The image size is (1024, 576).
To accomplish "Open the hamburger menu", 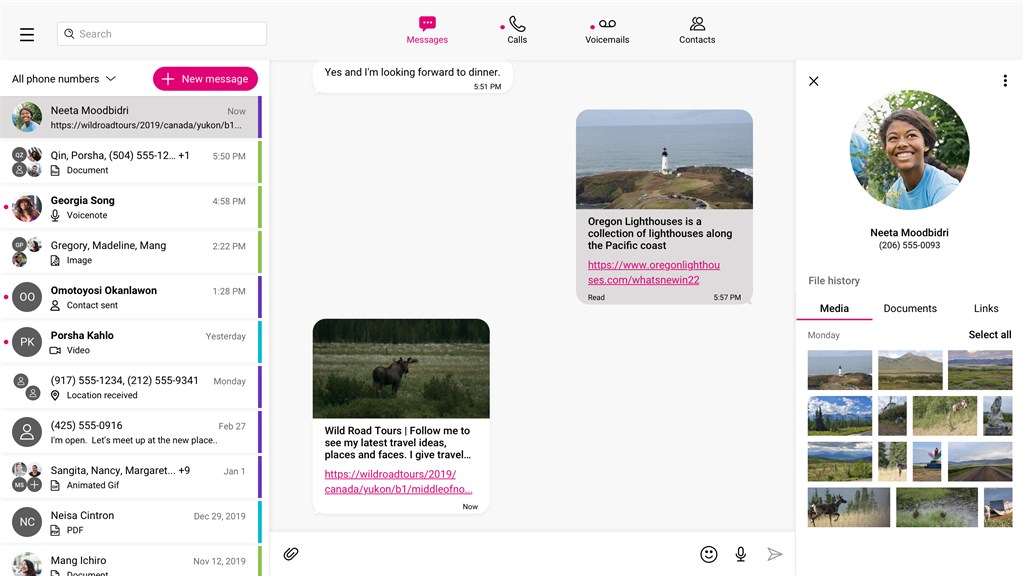I will (27, 35).
